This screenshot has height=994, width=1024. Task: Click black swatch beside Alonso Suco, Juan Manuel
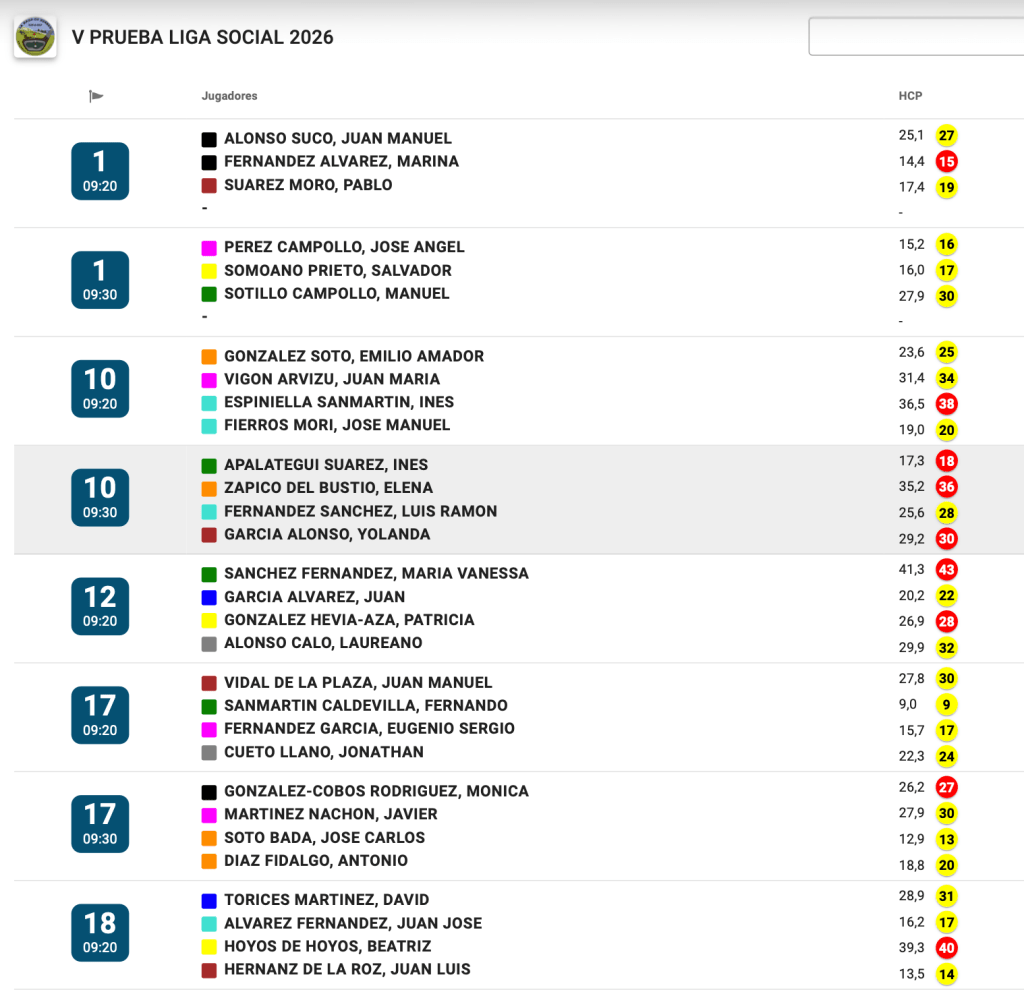tap(209, 139)
